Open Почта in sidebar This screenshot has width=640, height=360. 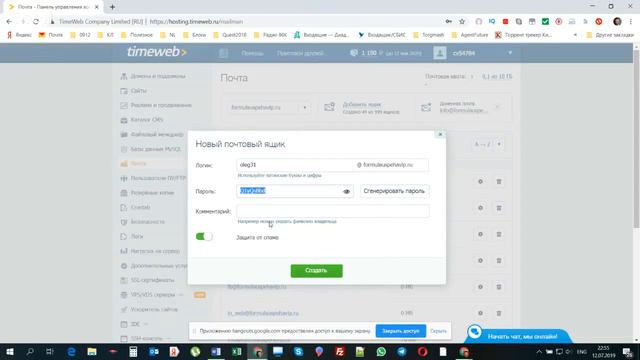138,164
